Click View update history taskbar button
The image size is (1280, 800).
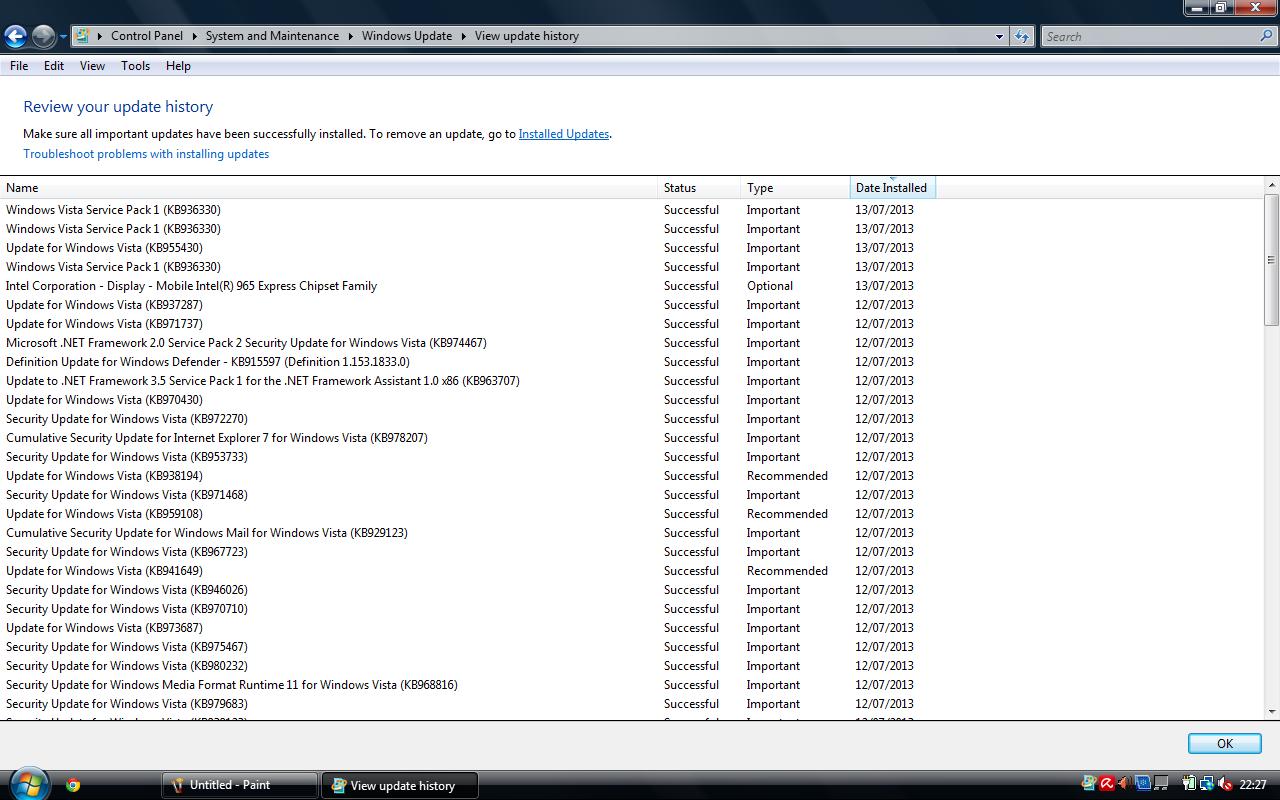pos(400,785)
